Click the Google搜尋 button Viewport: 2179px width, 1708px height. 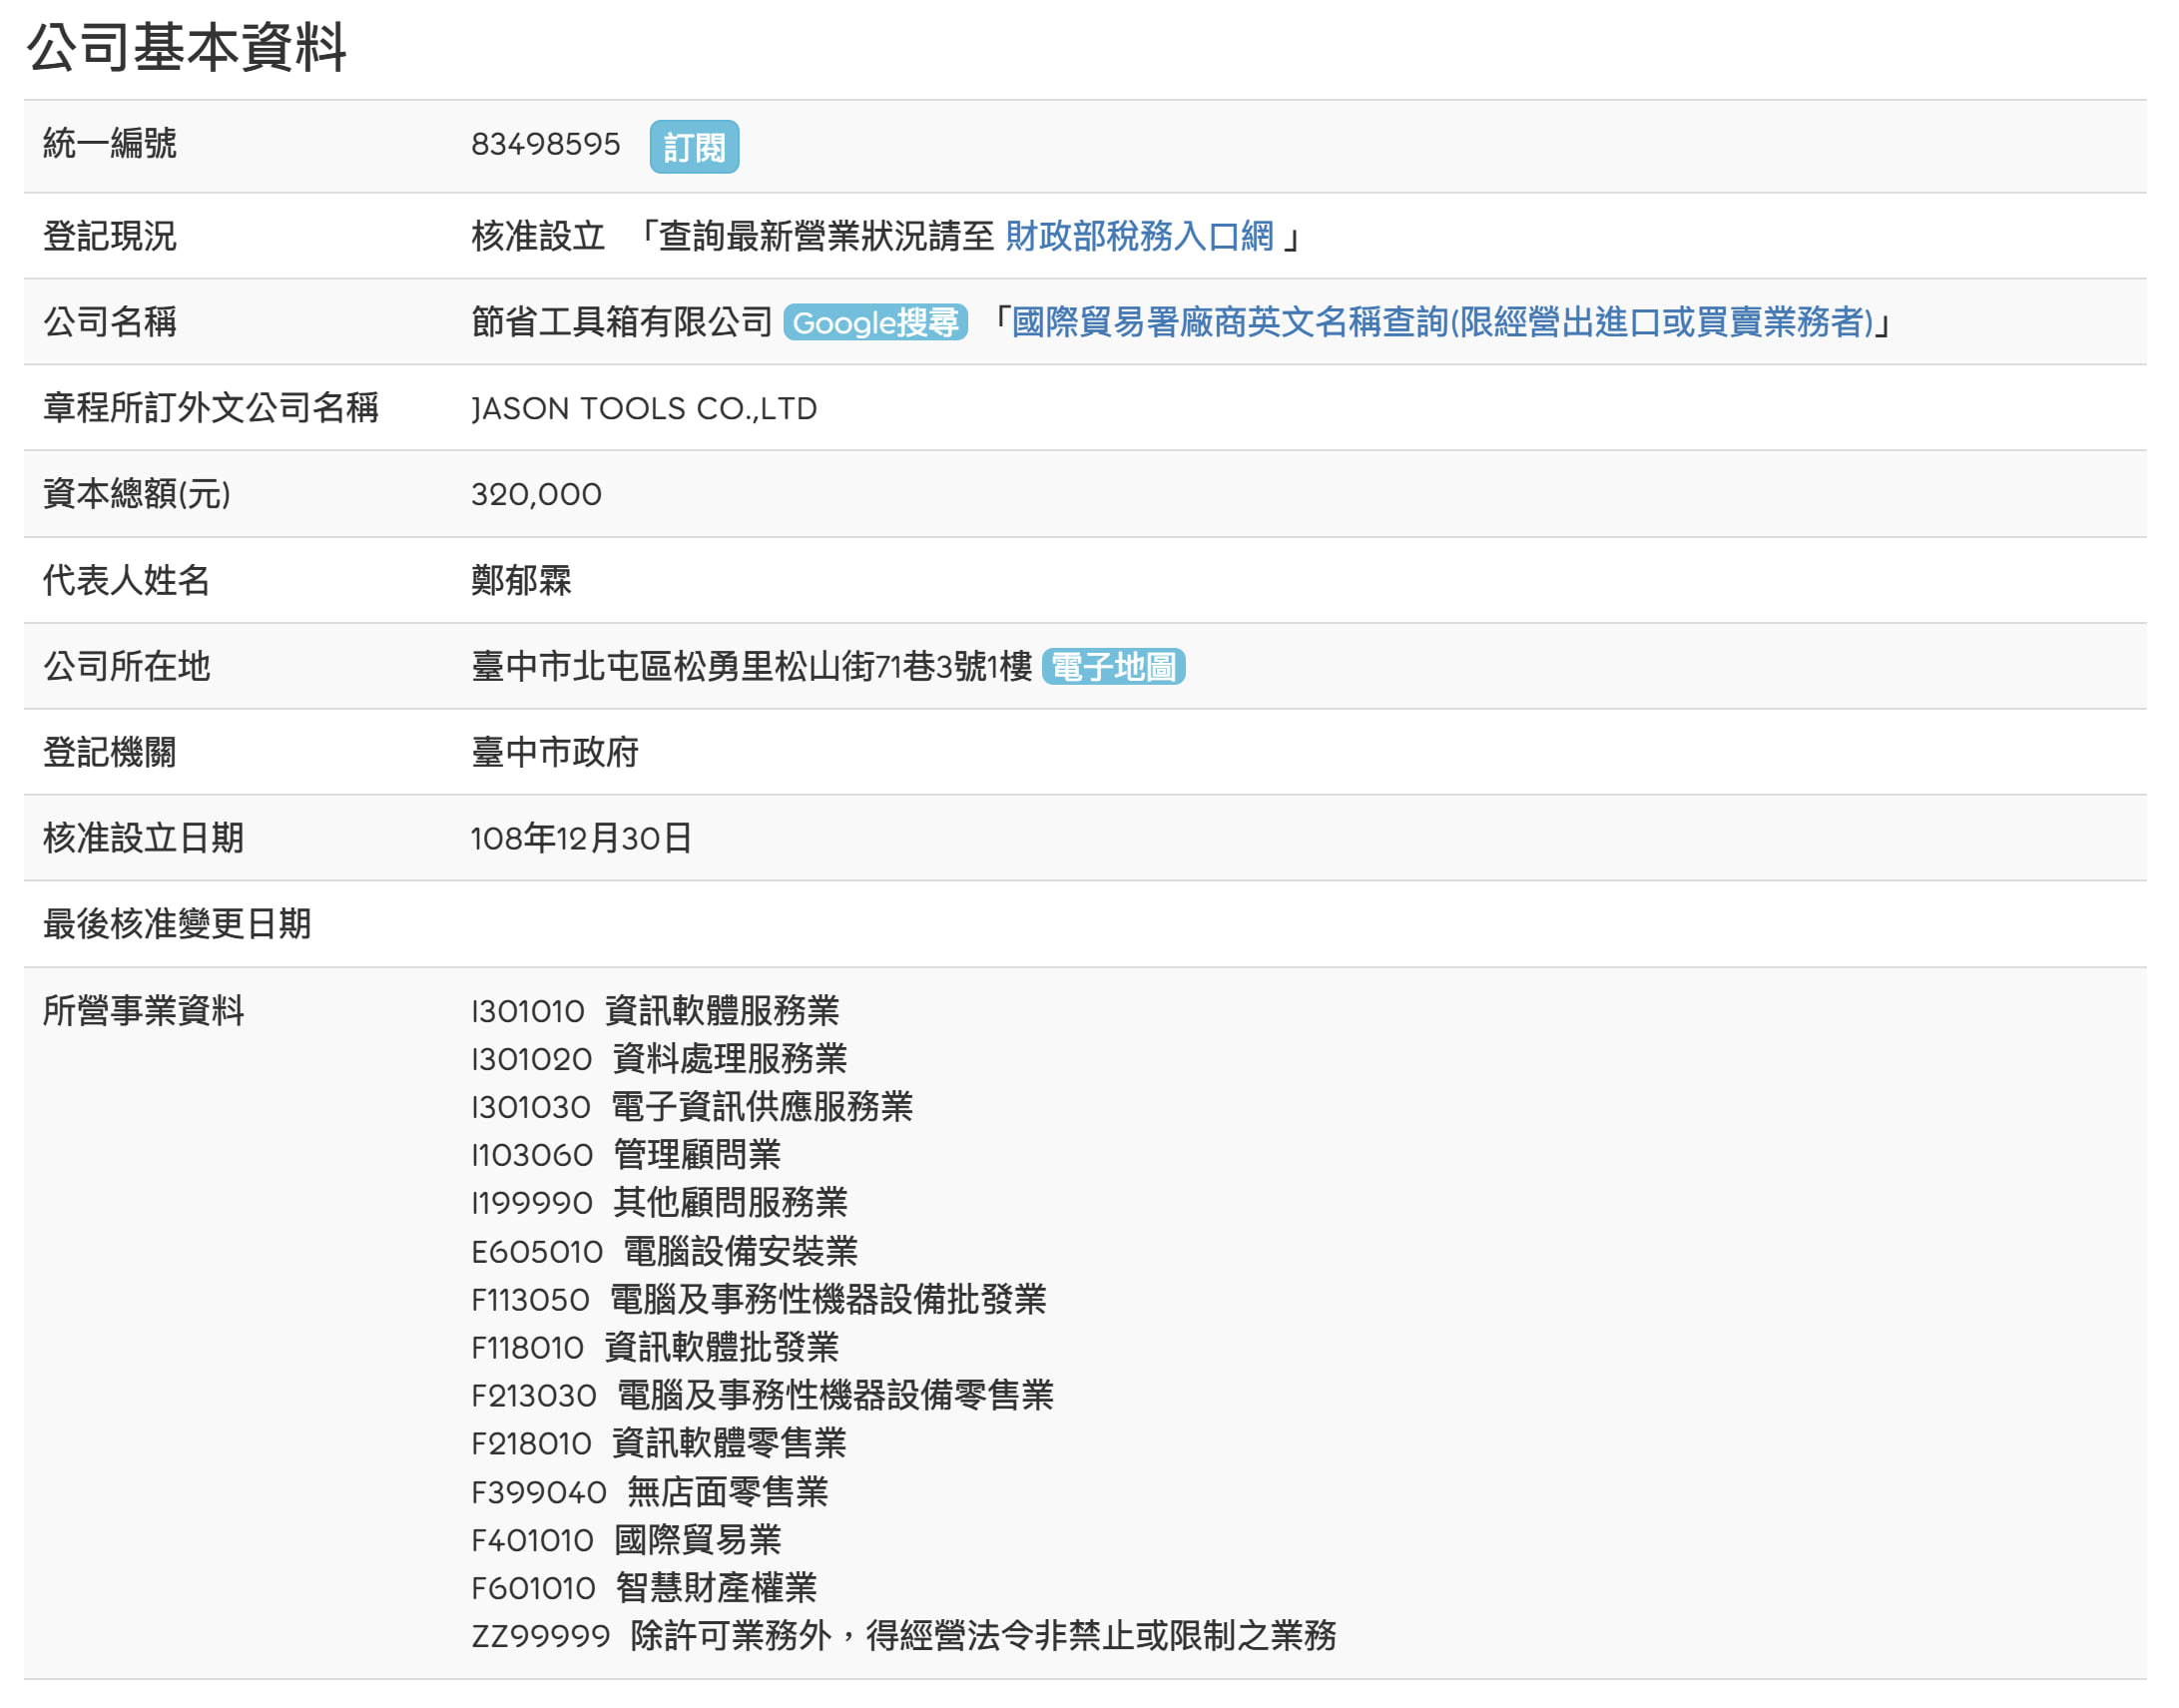(x=875, y=322)
